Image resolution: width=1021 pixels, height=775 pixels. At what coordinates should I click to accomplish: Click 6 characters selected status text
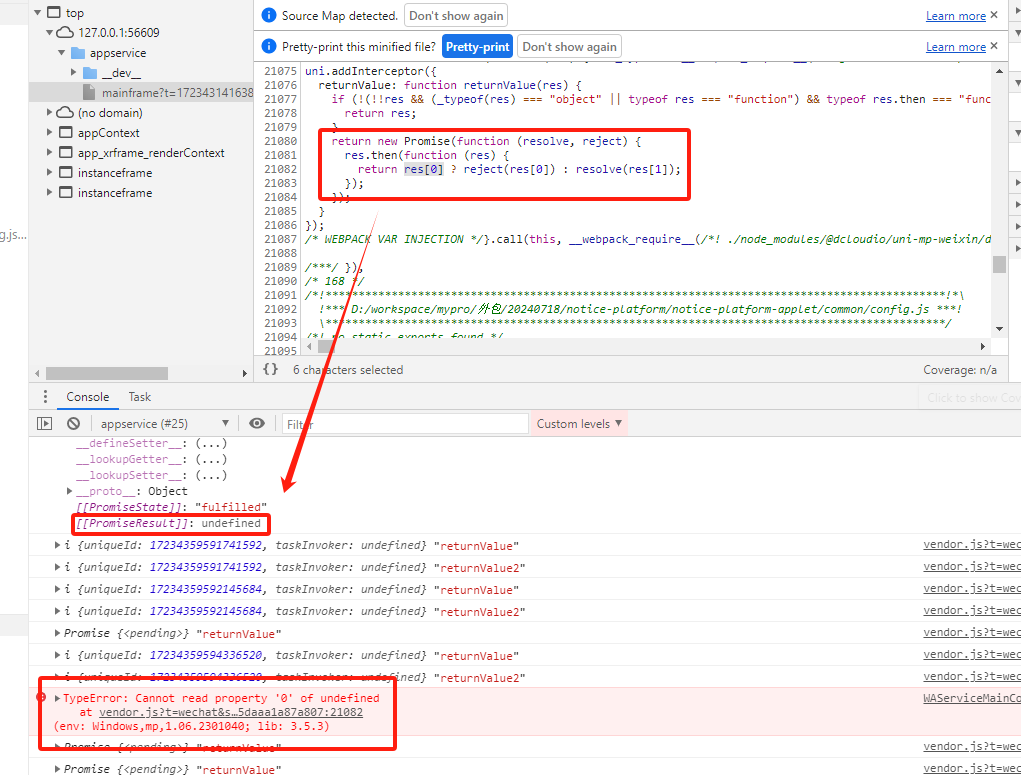[x=348, y=370]
